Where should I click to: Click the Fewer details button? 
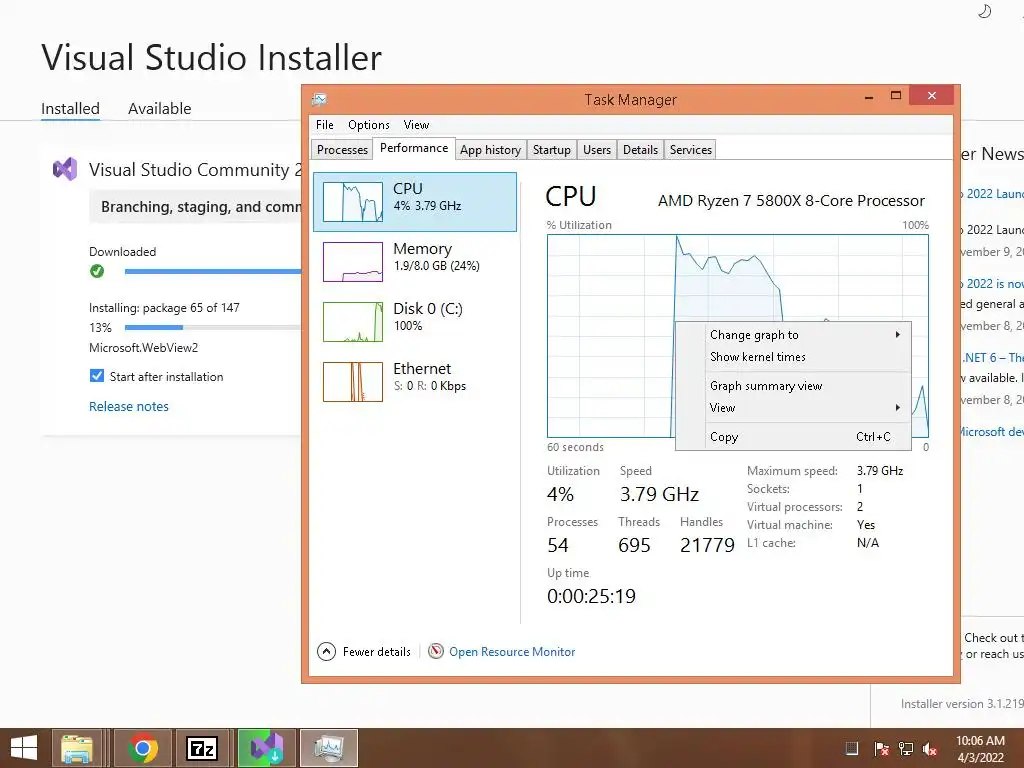click(364, 652)
